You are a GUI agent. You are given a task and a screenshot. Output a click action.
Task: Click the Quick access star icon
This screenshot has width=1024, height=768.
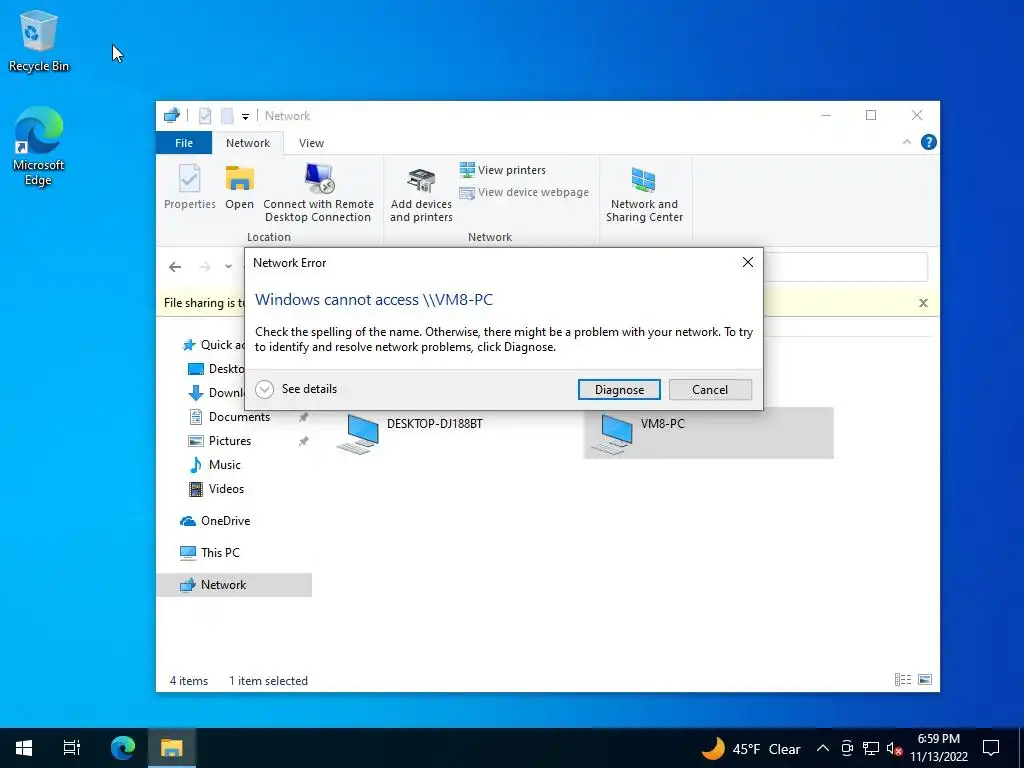[x=189, y=345]
